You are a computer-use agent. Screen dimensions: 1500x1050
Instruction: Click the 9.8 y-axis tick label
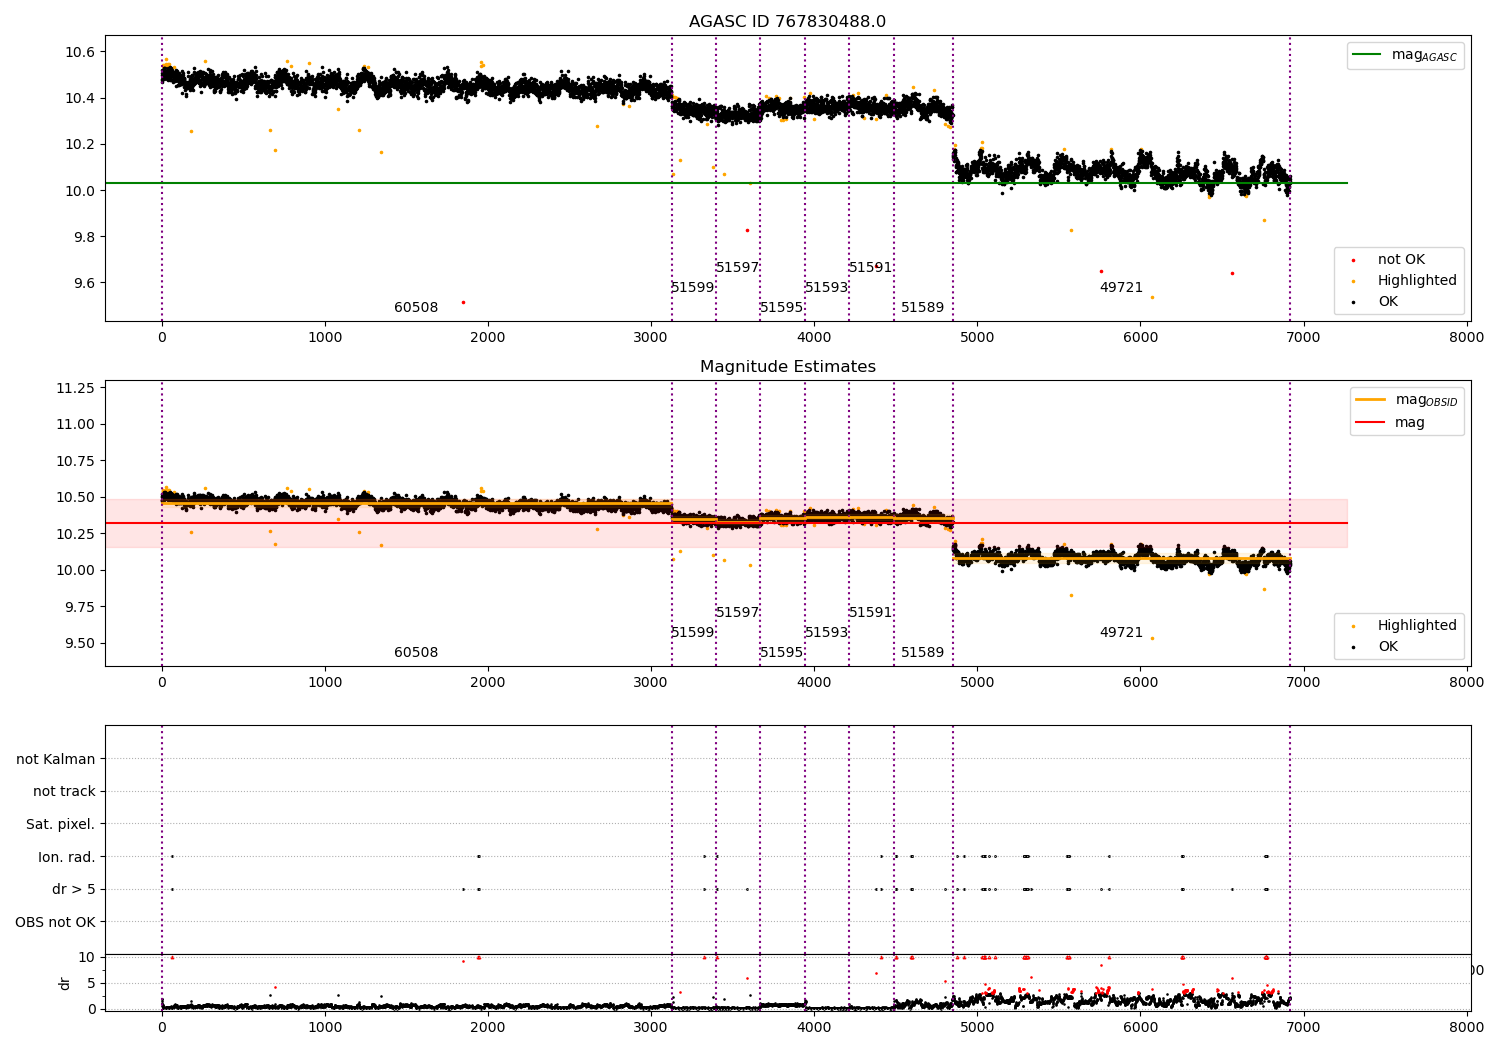pos(85,237)
